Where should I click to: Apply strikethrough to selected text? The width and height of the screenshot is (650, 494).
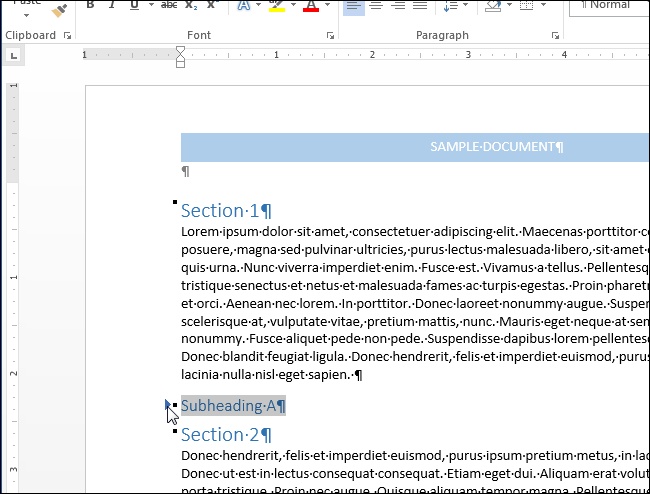click(168, 6)
